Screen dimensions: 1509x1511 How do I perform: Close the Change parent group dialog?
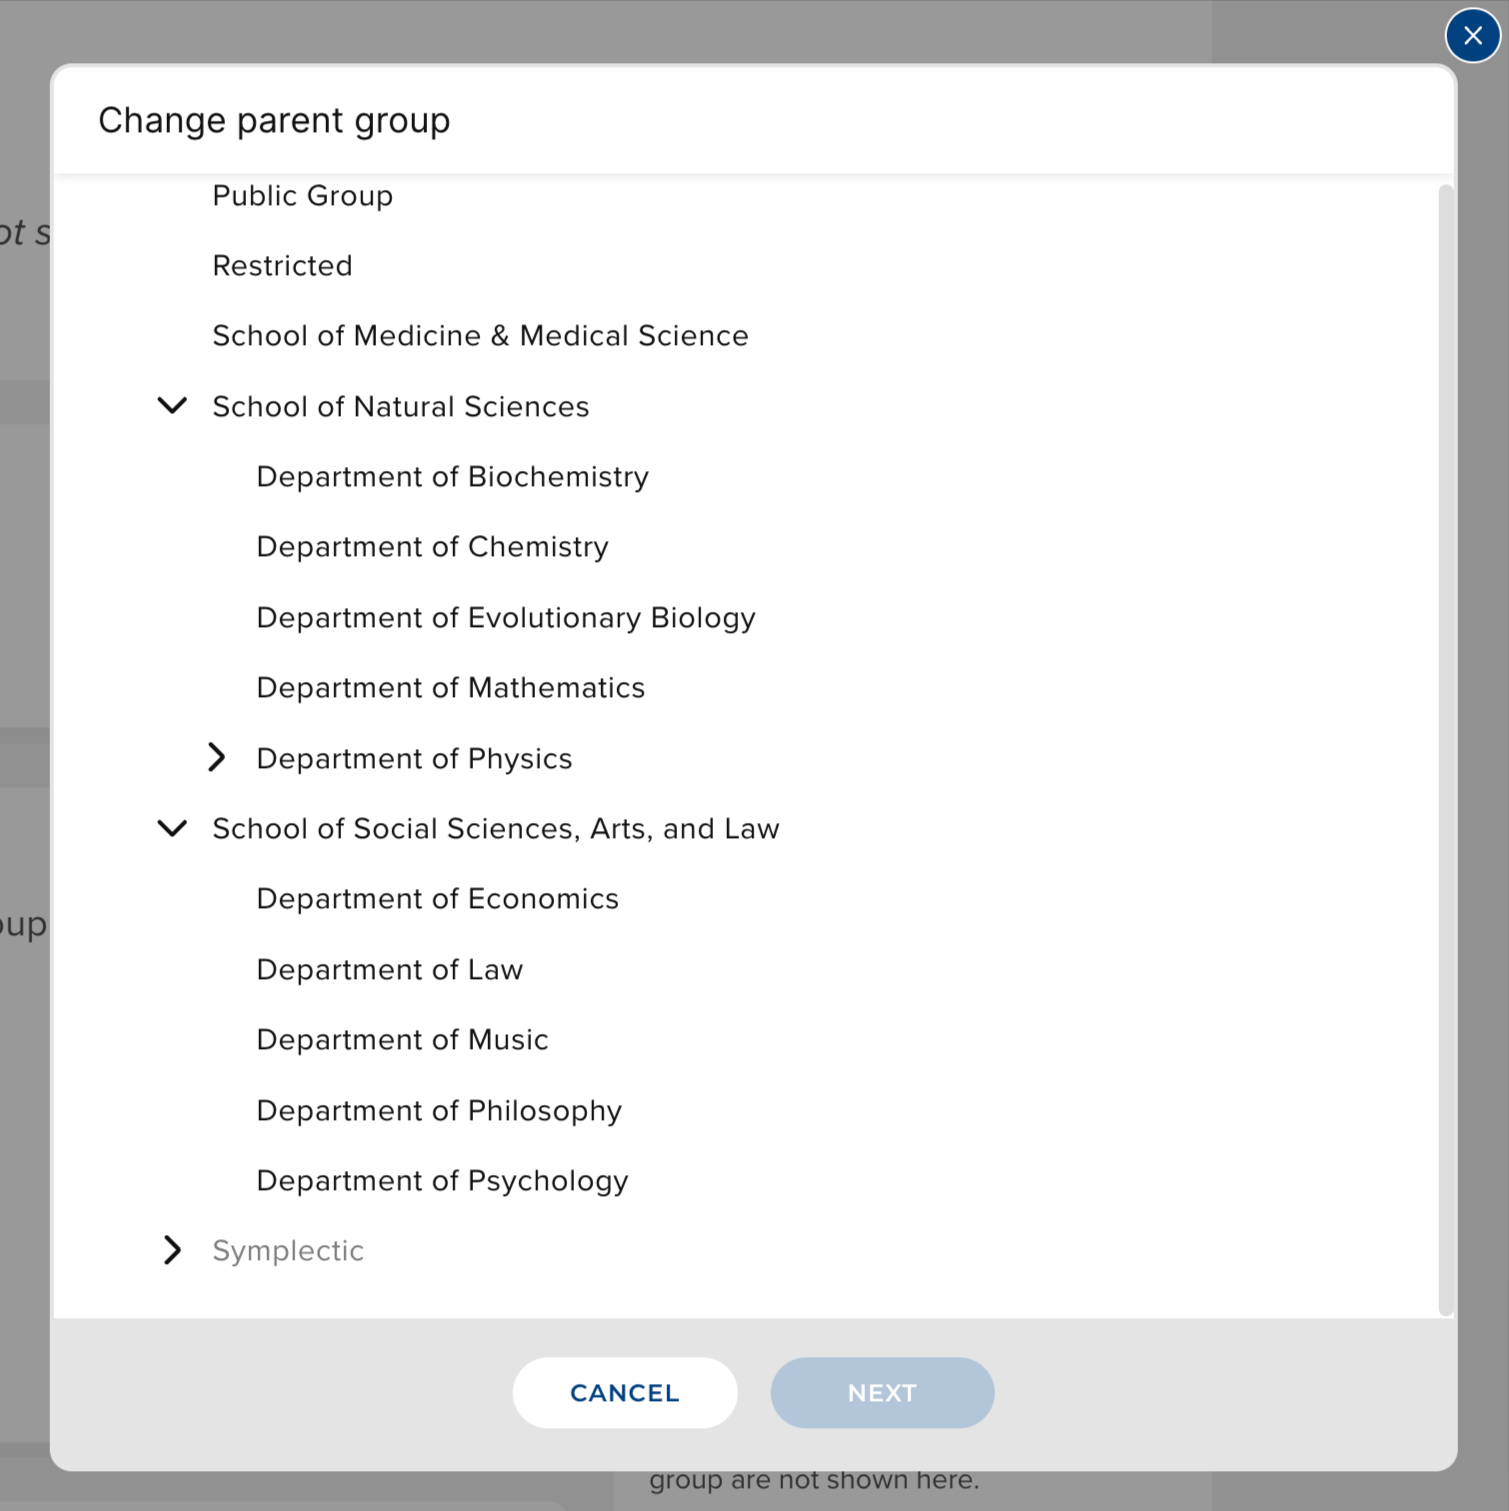pyautogui.click(x=1472, y=36)
